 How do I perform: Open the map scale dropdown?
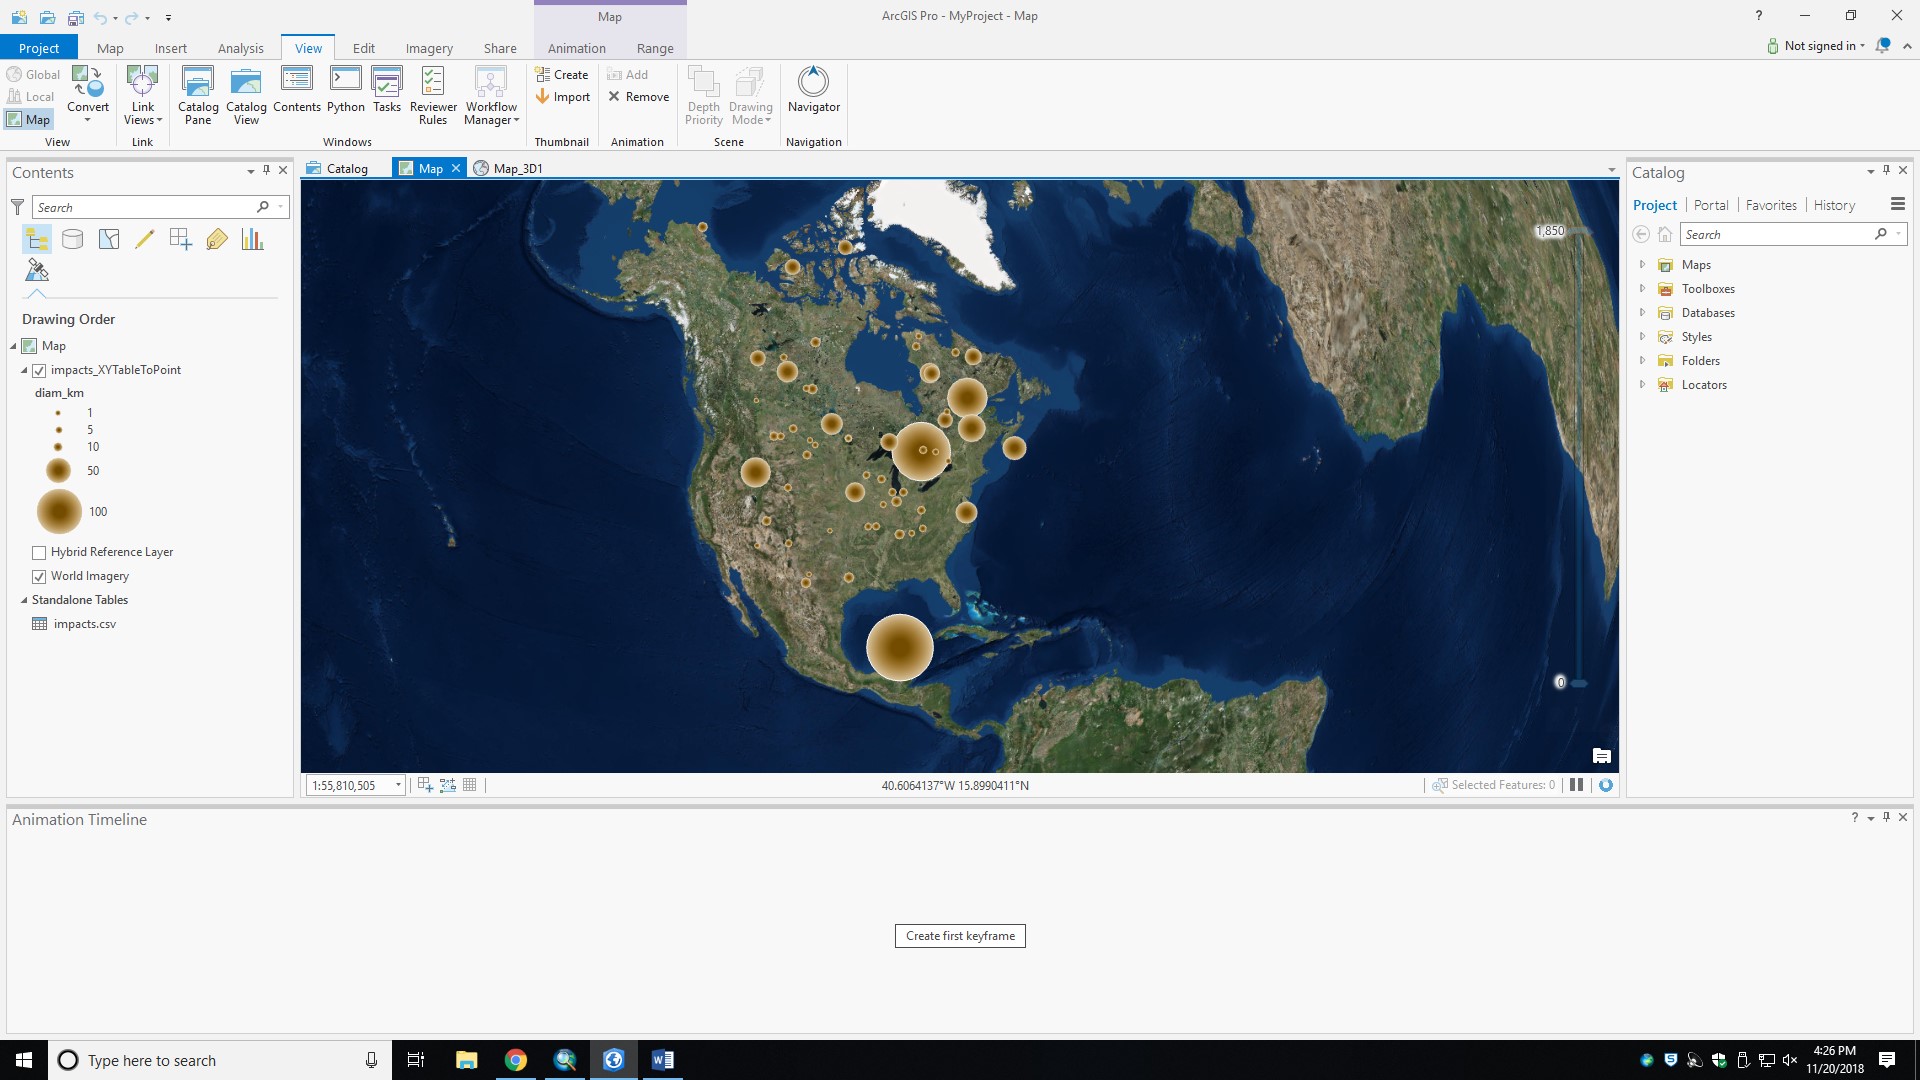coord(396,785)
